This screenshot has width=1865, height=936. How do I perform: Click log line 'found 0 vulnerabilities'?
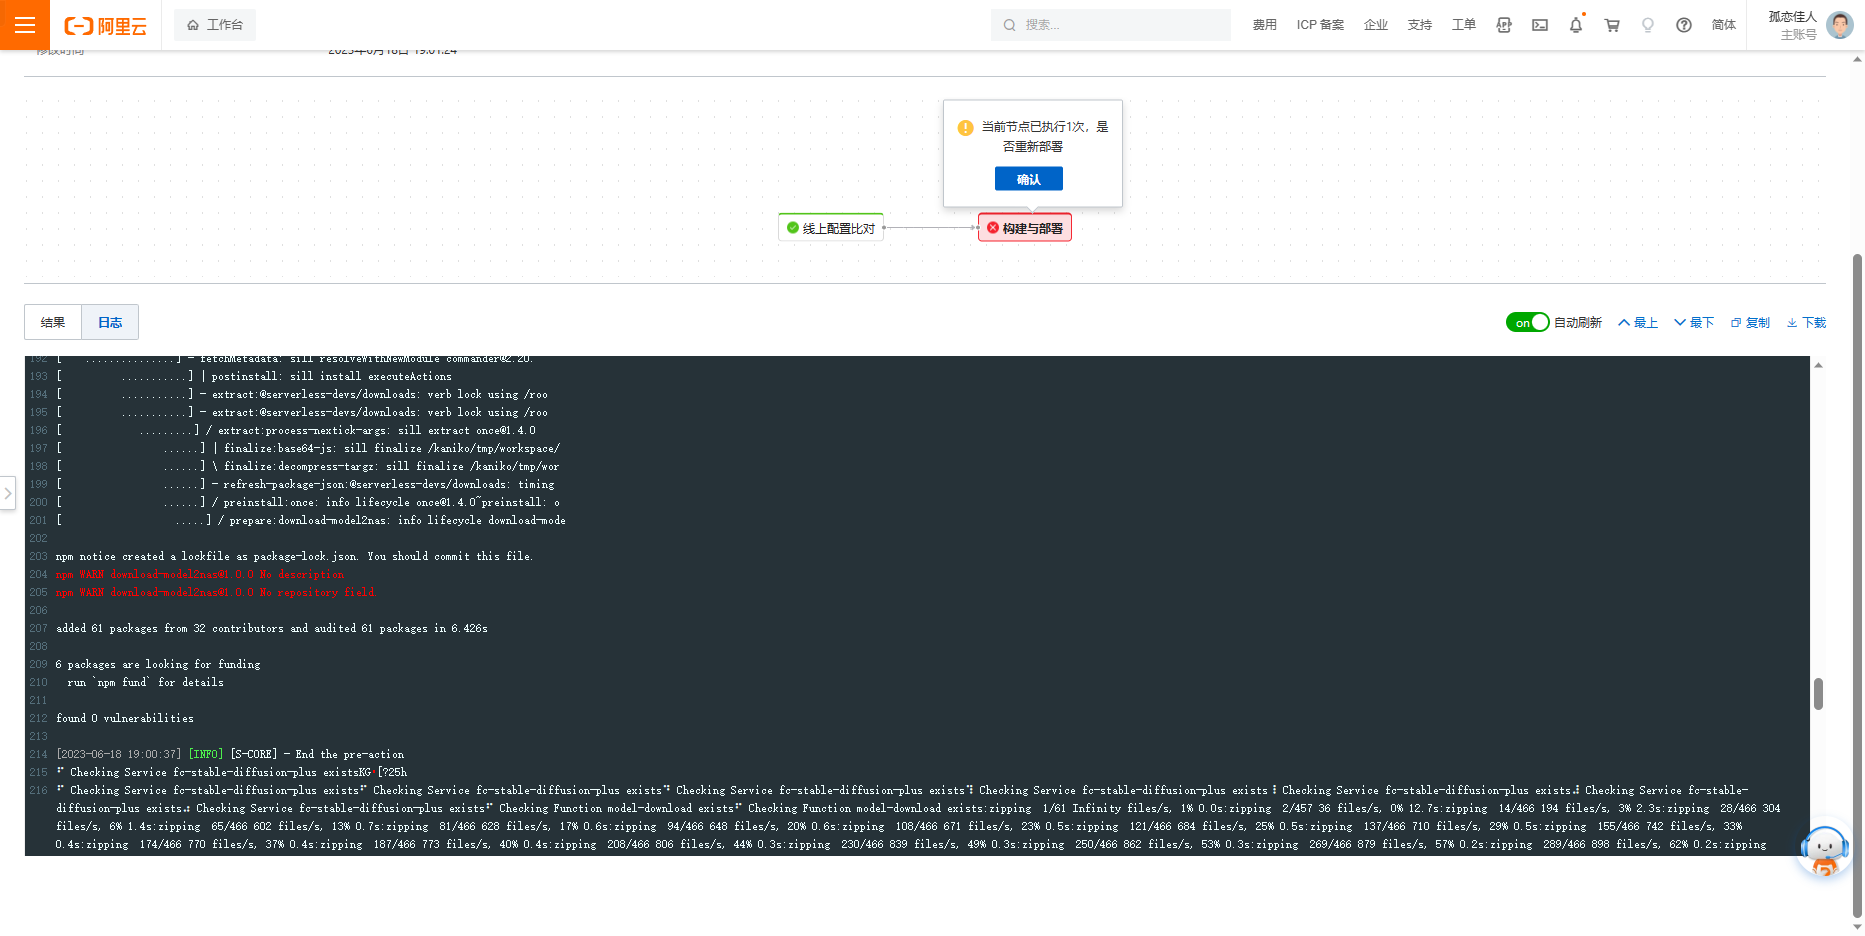pos(125,718)
